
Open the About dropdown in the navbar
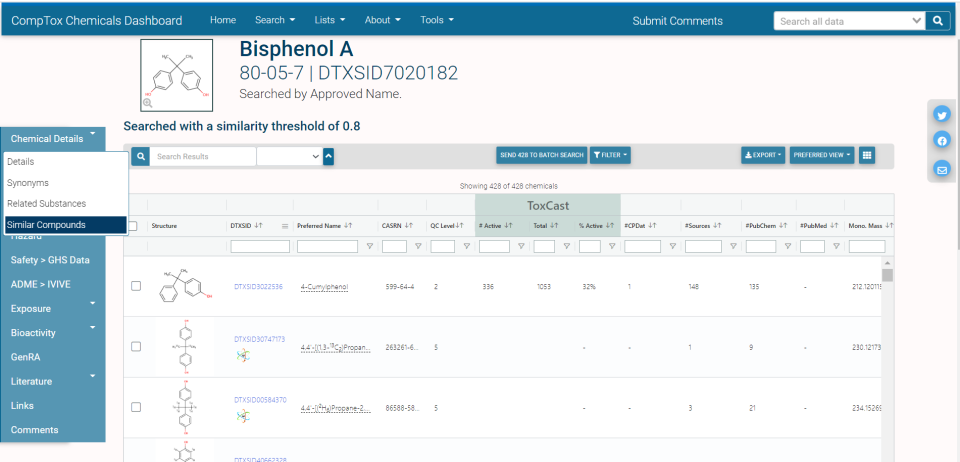coord(383,20)
